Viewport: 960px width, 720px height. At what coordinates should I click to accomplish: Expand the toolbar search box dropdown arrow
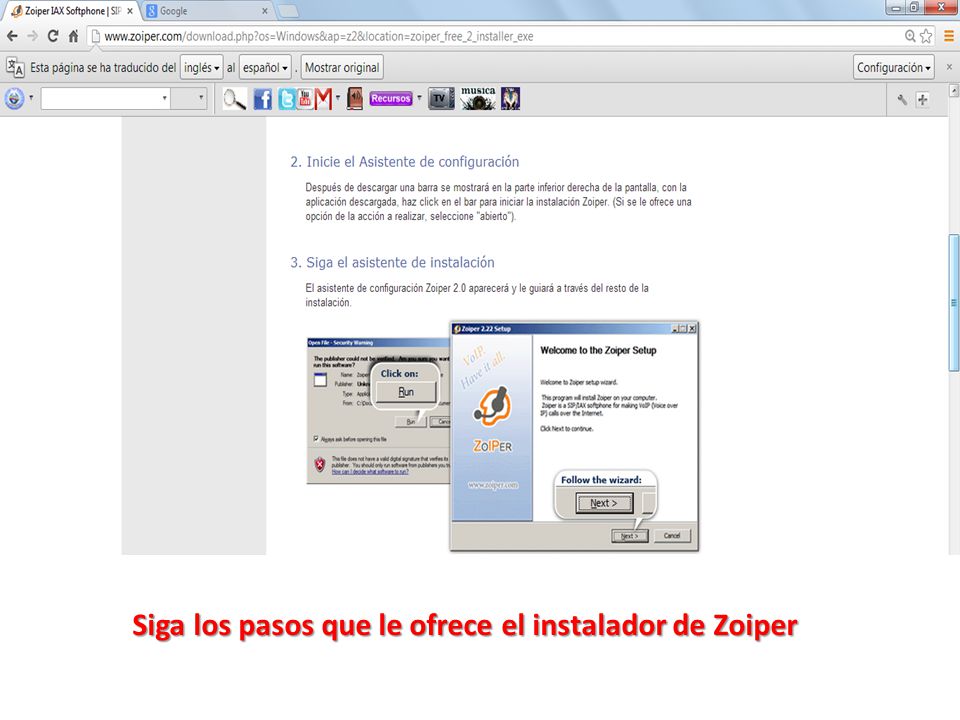[x=164, y=98]
